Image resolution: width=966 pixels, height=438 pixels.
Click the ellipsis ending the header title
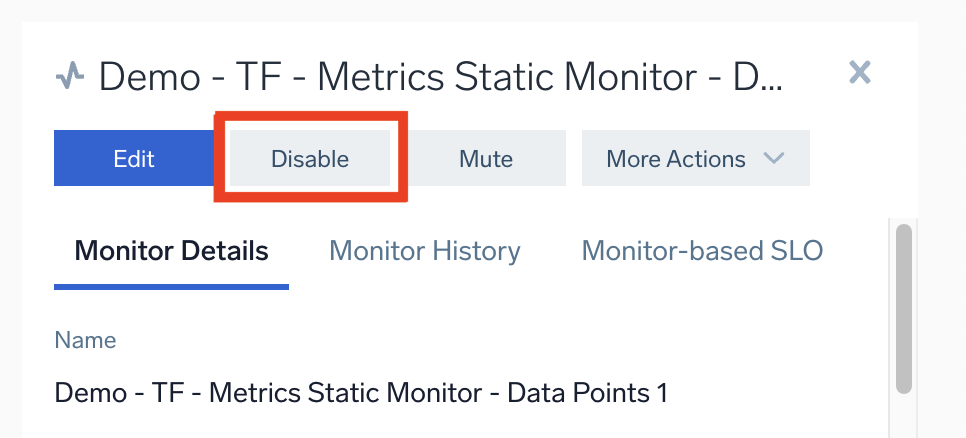point(770,82)
